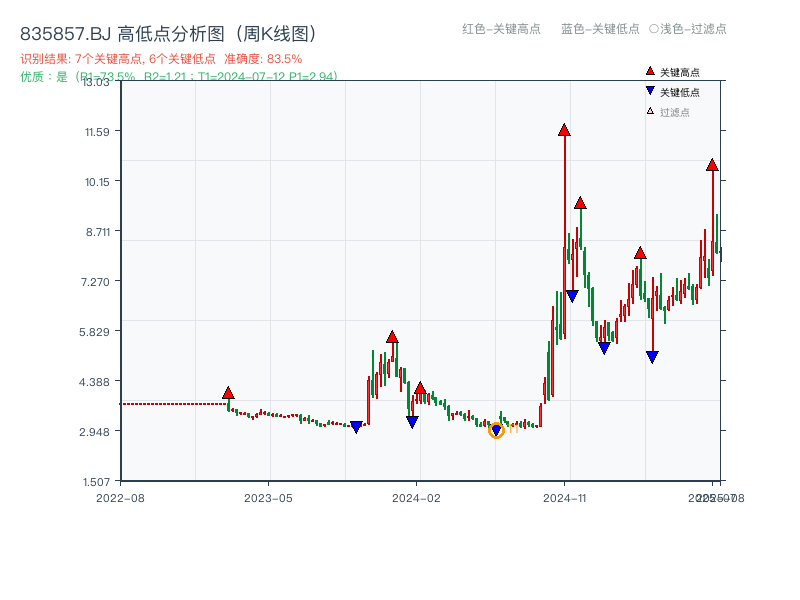The height and width of the screenshot is (600, 800).
Task: Click the blue triangle icon in the 关键低点 legend
Action: pyautogui.click(x=650, y=91)
